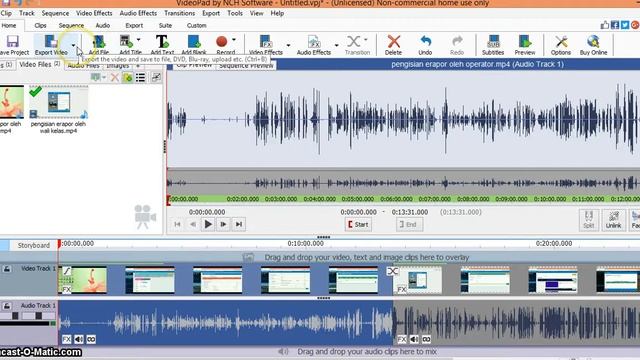Screen dimensions: 640x360
Task: Click the Facebook share icon
Action: click(615, 25)
